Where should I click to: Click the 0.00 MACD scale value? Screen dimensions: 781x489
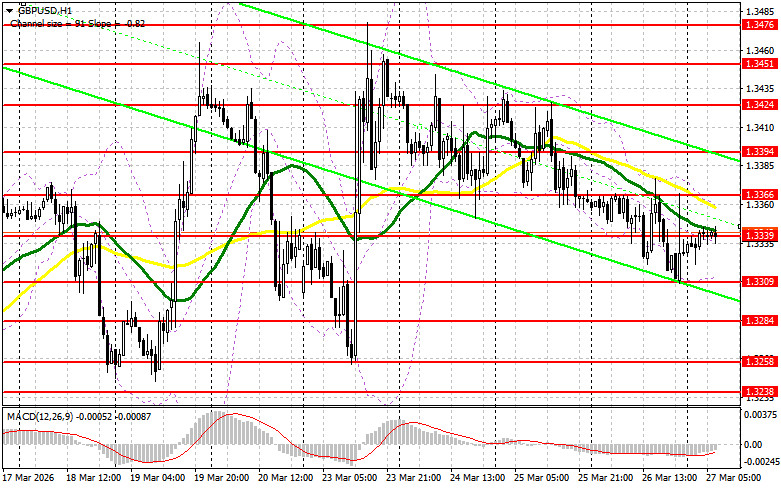click(x=752, y=445)
